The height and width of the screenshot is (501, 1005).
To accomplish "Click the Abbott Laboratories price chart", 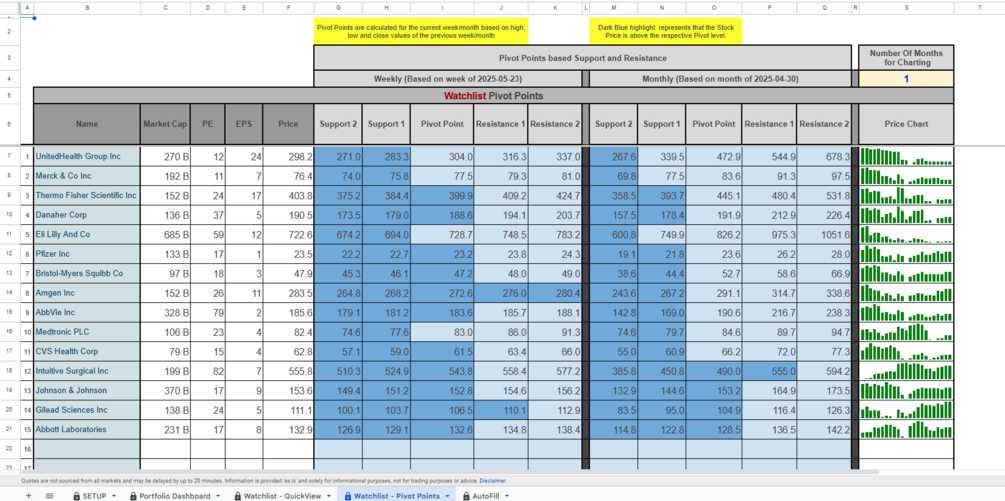I will 906,429.
